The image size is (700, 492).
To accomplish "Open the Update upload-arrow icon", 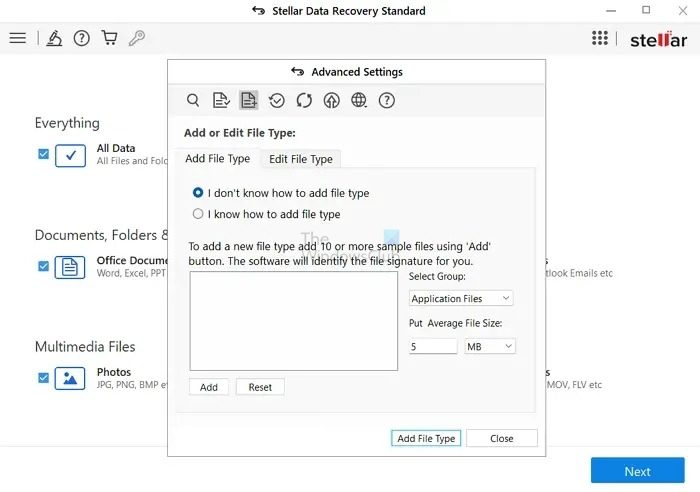I will tap(331, 100).
